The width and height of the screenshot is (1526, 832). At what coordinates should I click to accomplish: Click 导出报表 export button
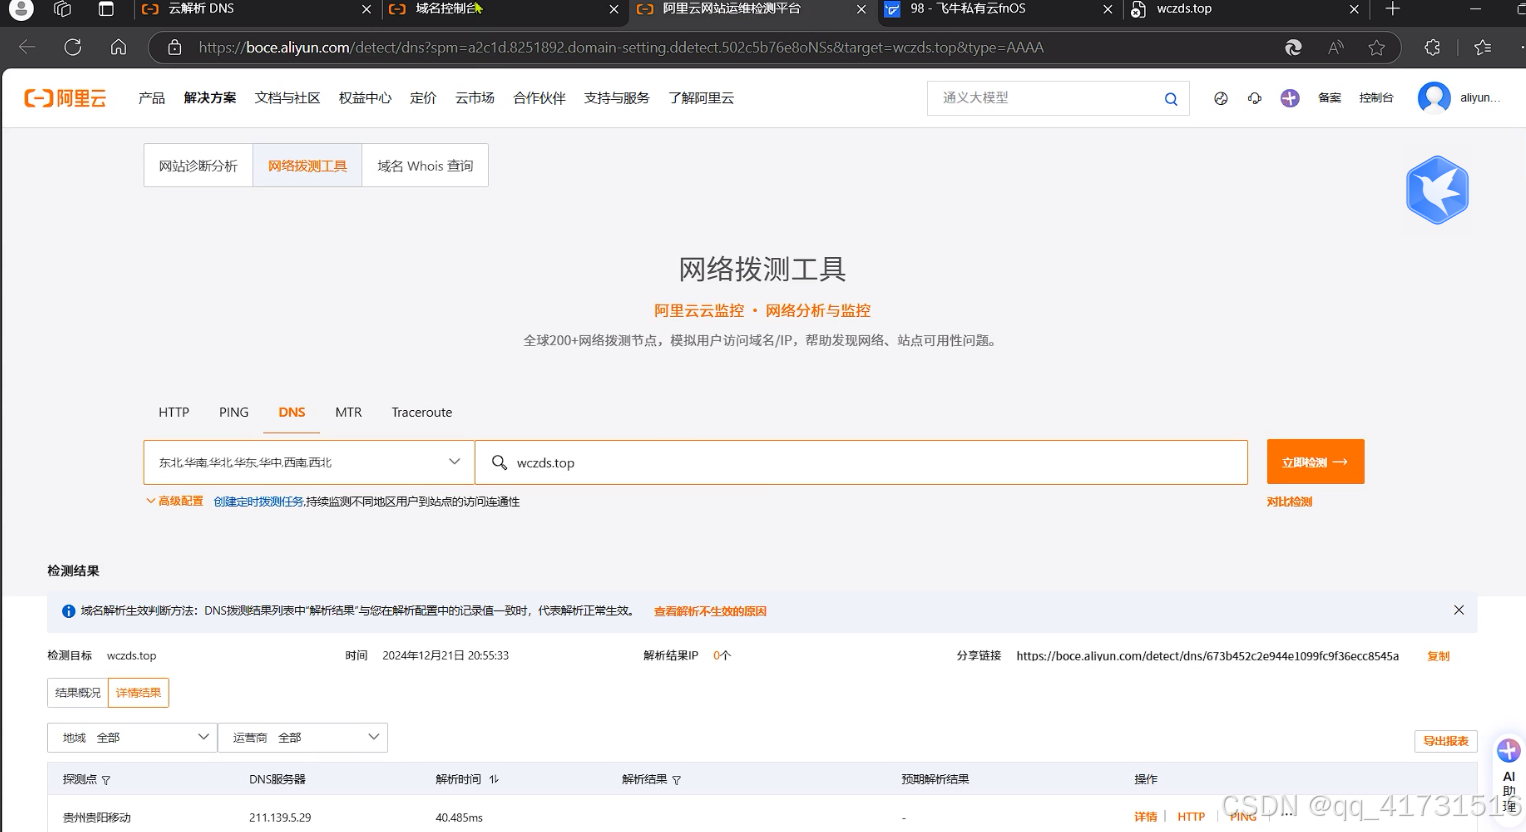(x=1446, y=741)
